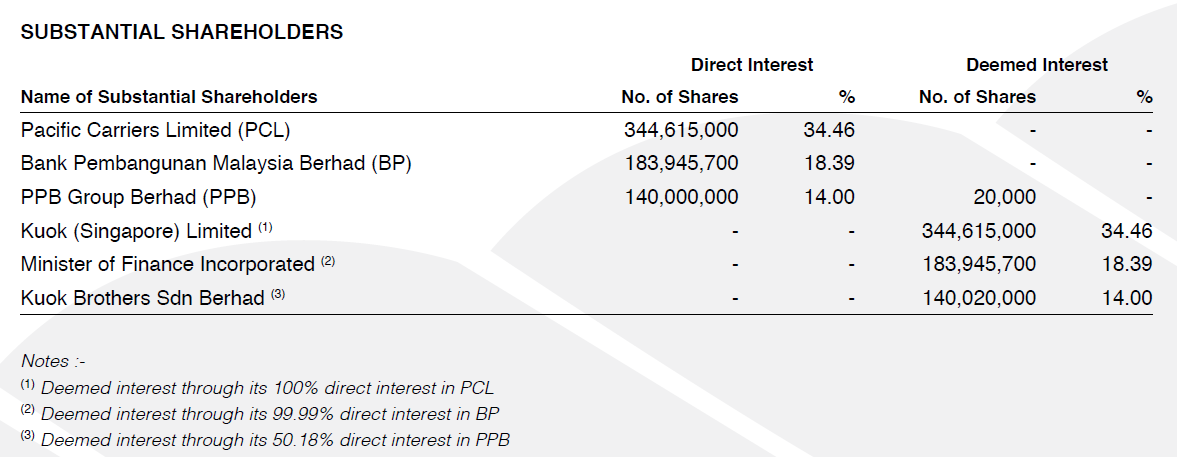Select the Pacific Carriers Limited (PCL) row name
Viewport: 1177px width, 457px height.
pos(156,129)
